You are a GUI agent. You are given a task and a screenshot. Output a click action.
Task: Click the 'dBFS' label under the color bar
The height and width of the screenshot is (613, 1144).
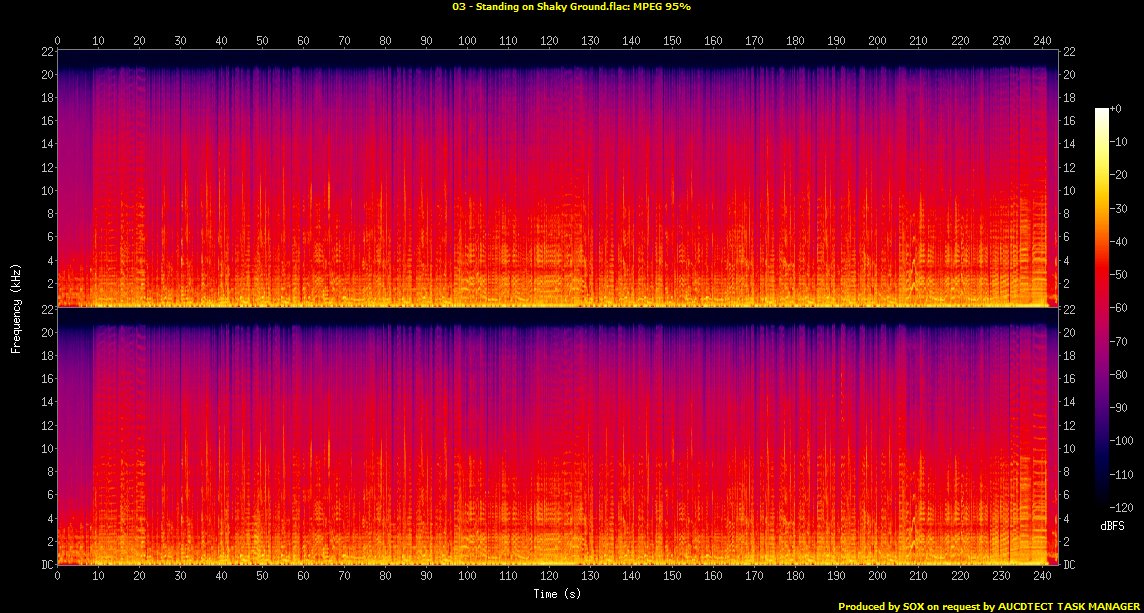pyautogui.click(x=1111, y=523)
